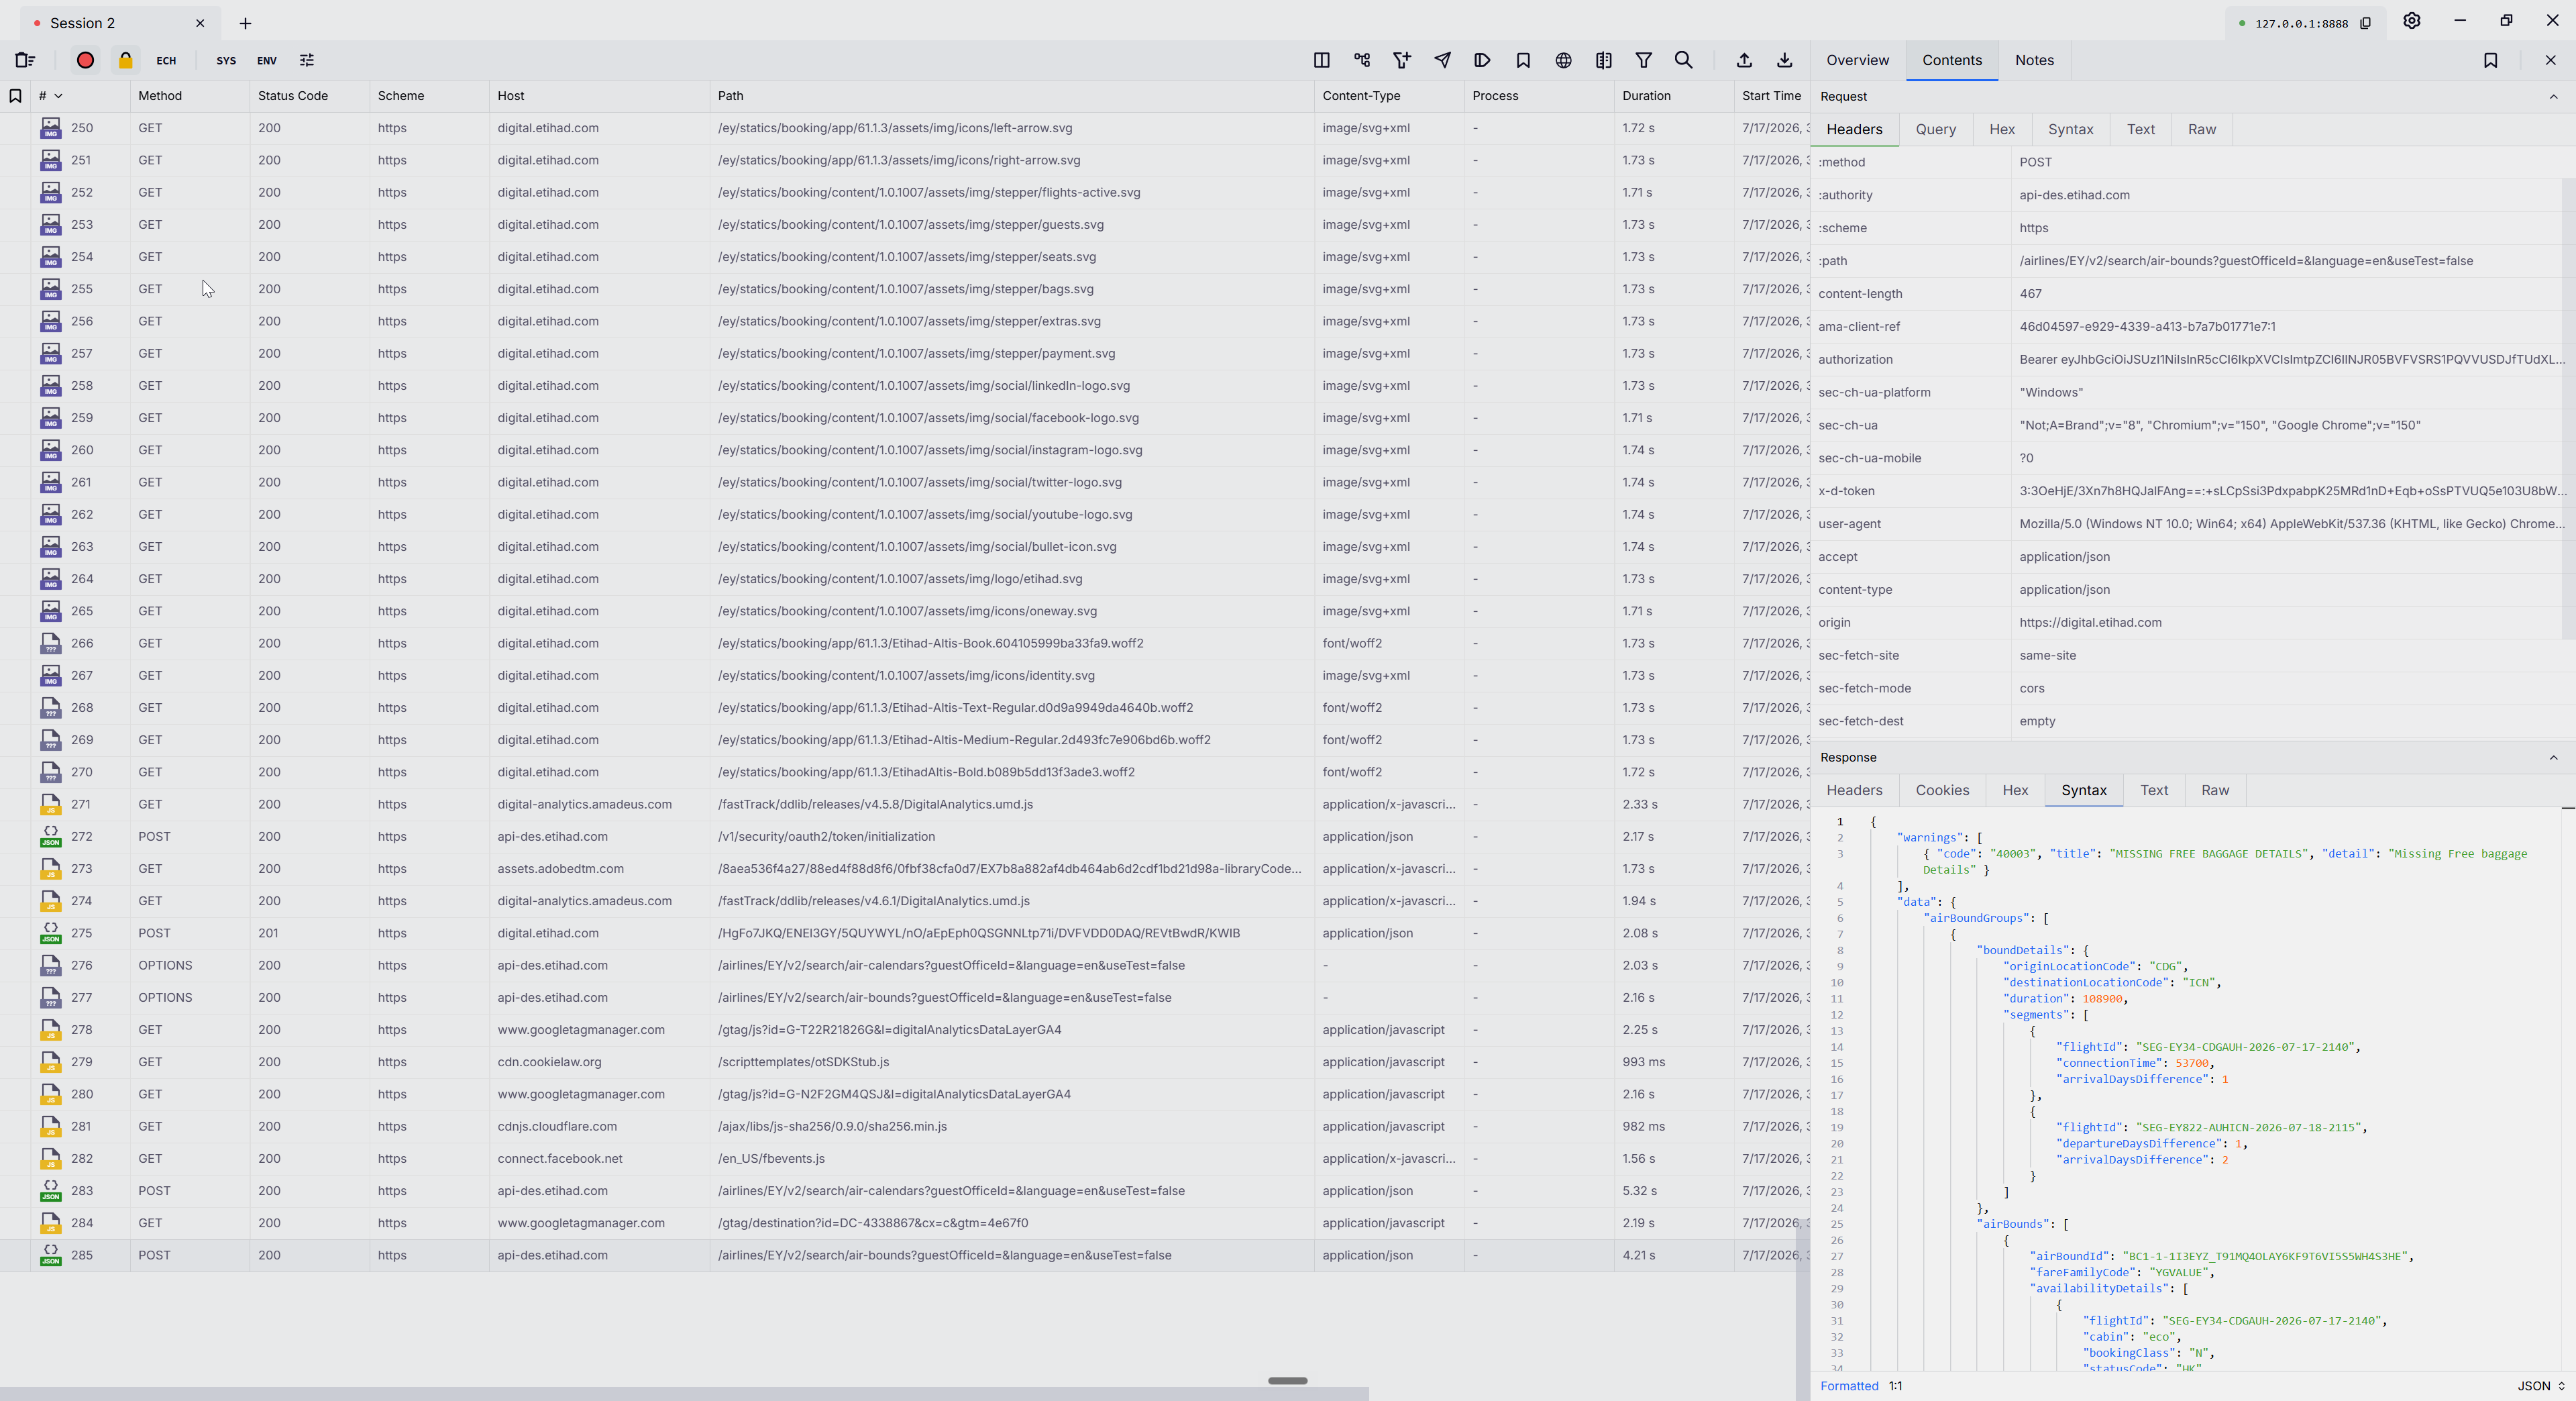The height and width of the screenshot is (1401, 2576).
Task: Close the details panel with X
Action: pyautogui.click(x=2550, y=60)
